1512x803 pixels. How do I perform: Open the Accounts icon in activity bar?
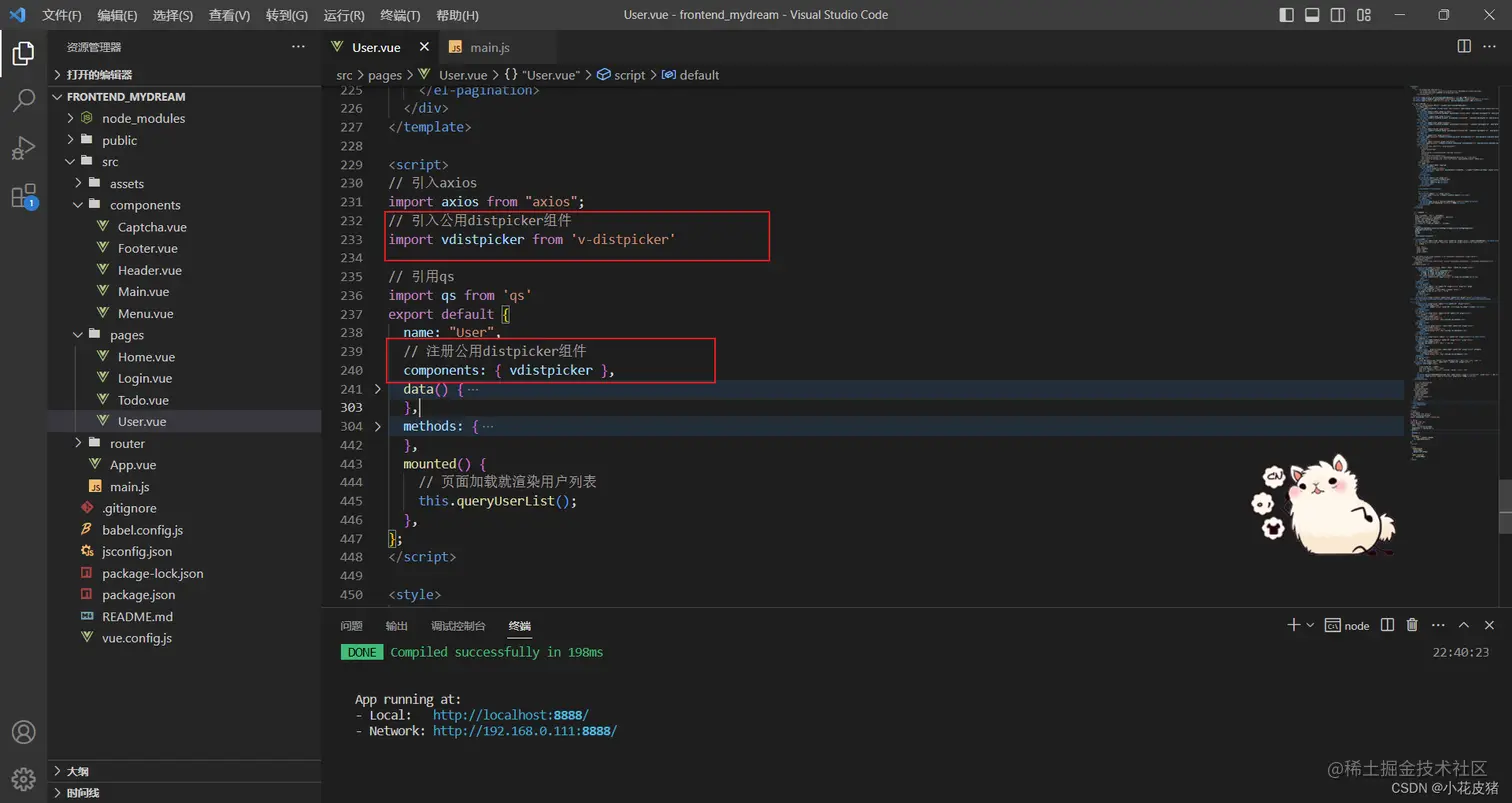point(23,733)
